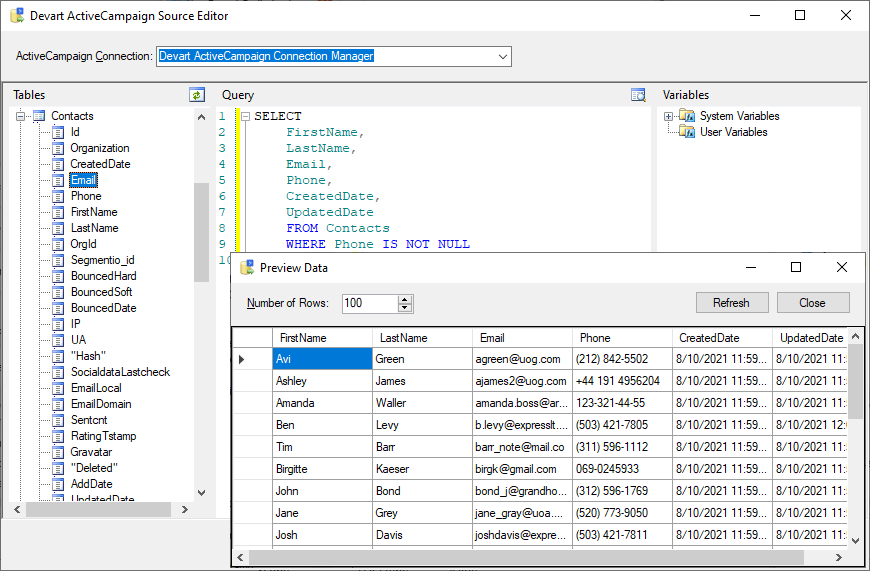This screenshot has width=870, height=571.
Task: Click the Devart editor title bar icon
Action: (17, 16)
